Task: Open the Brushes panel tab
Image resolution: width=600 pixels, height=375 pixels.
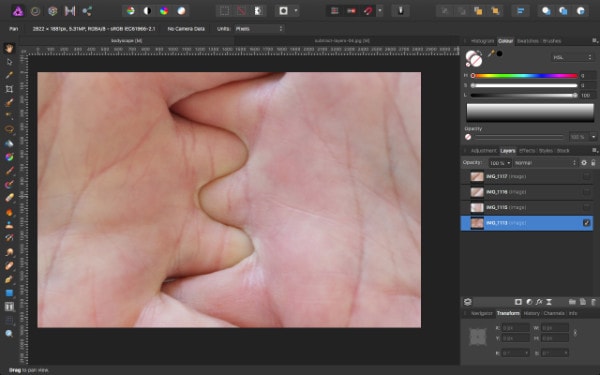Action: 552,41
